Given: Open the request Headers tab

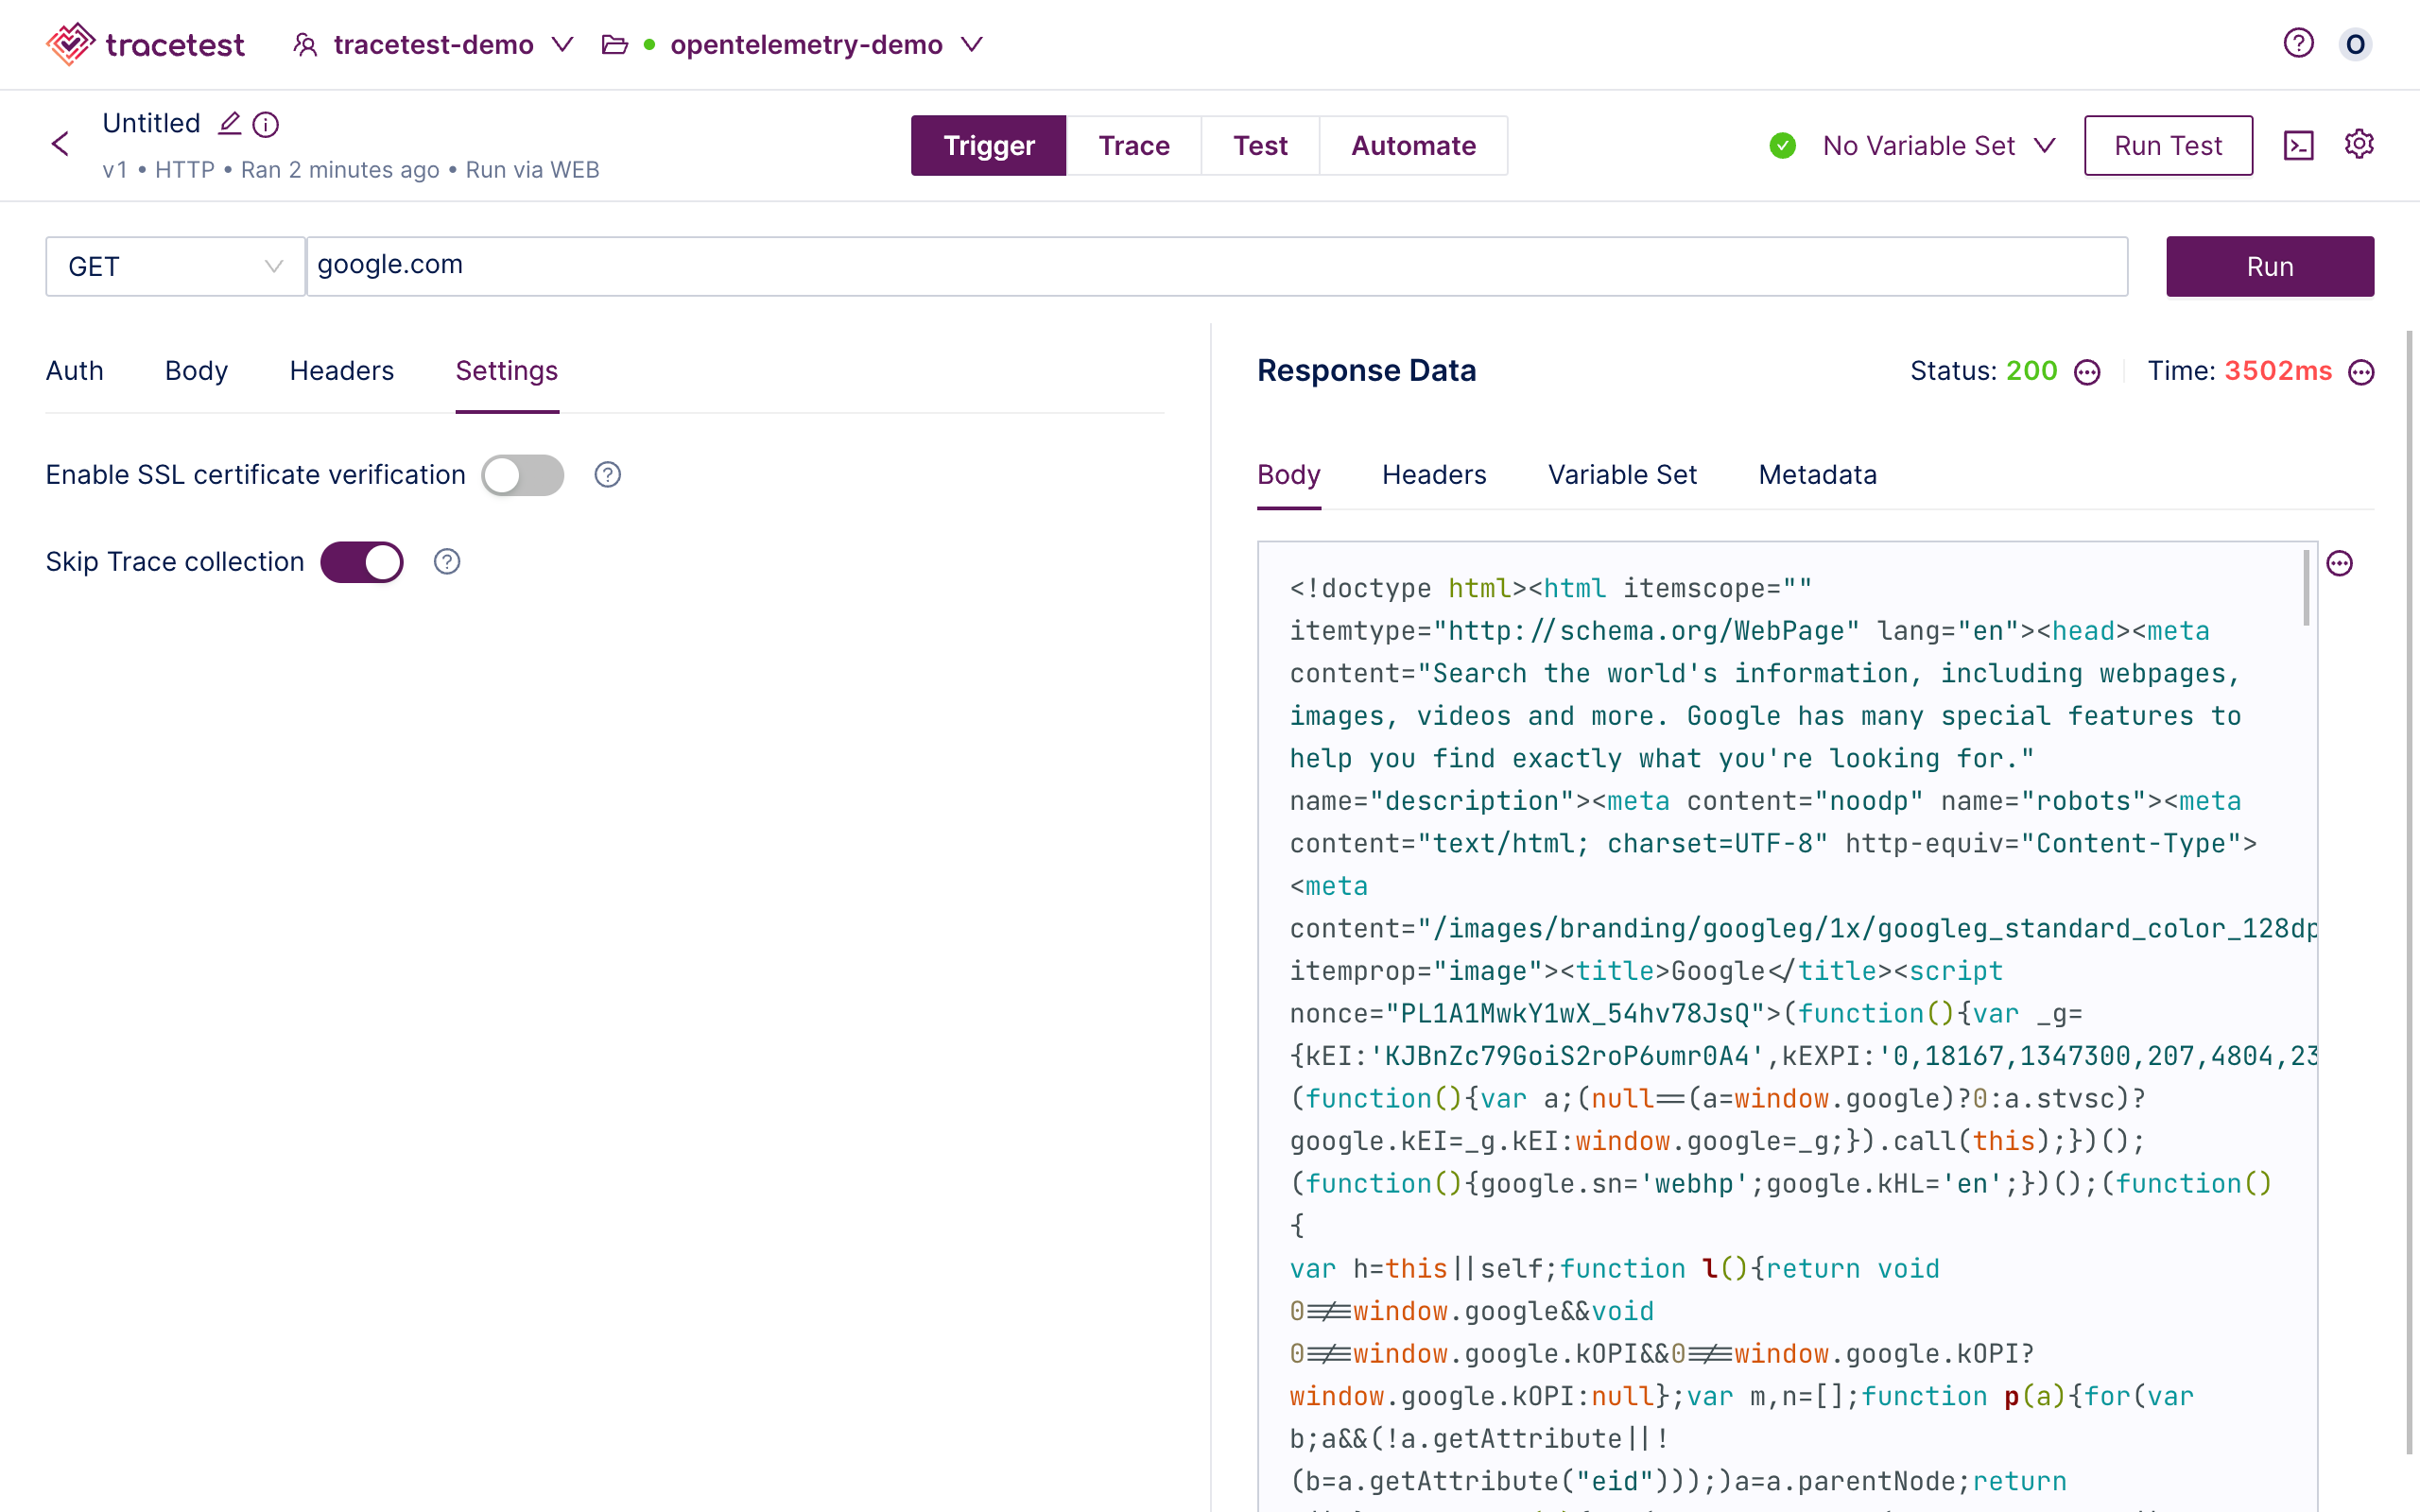Looking at the screenshot, I should point(342,371).
